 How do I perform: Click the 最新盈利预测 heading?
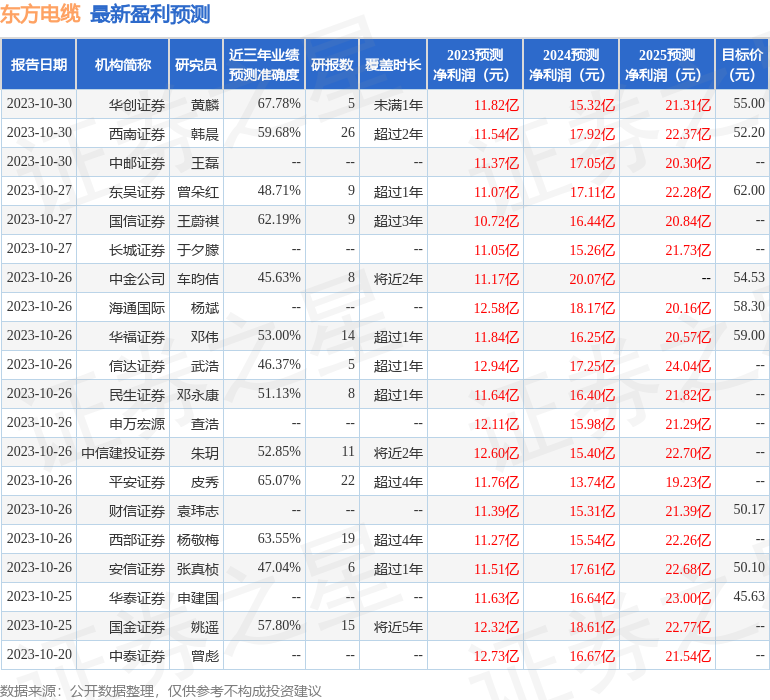[150, 14]
